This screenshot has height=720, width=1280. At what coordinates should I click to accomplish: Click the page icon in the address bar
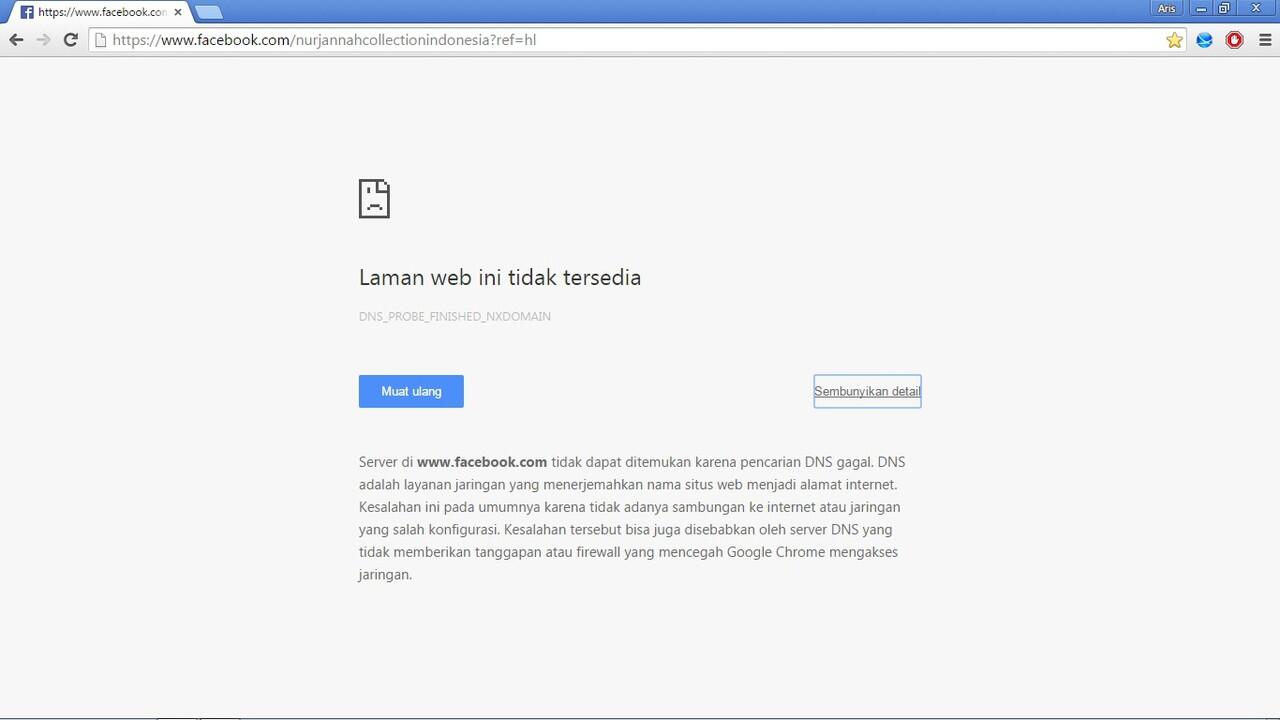100,40
